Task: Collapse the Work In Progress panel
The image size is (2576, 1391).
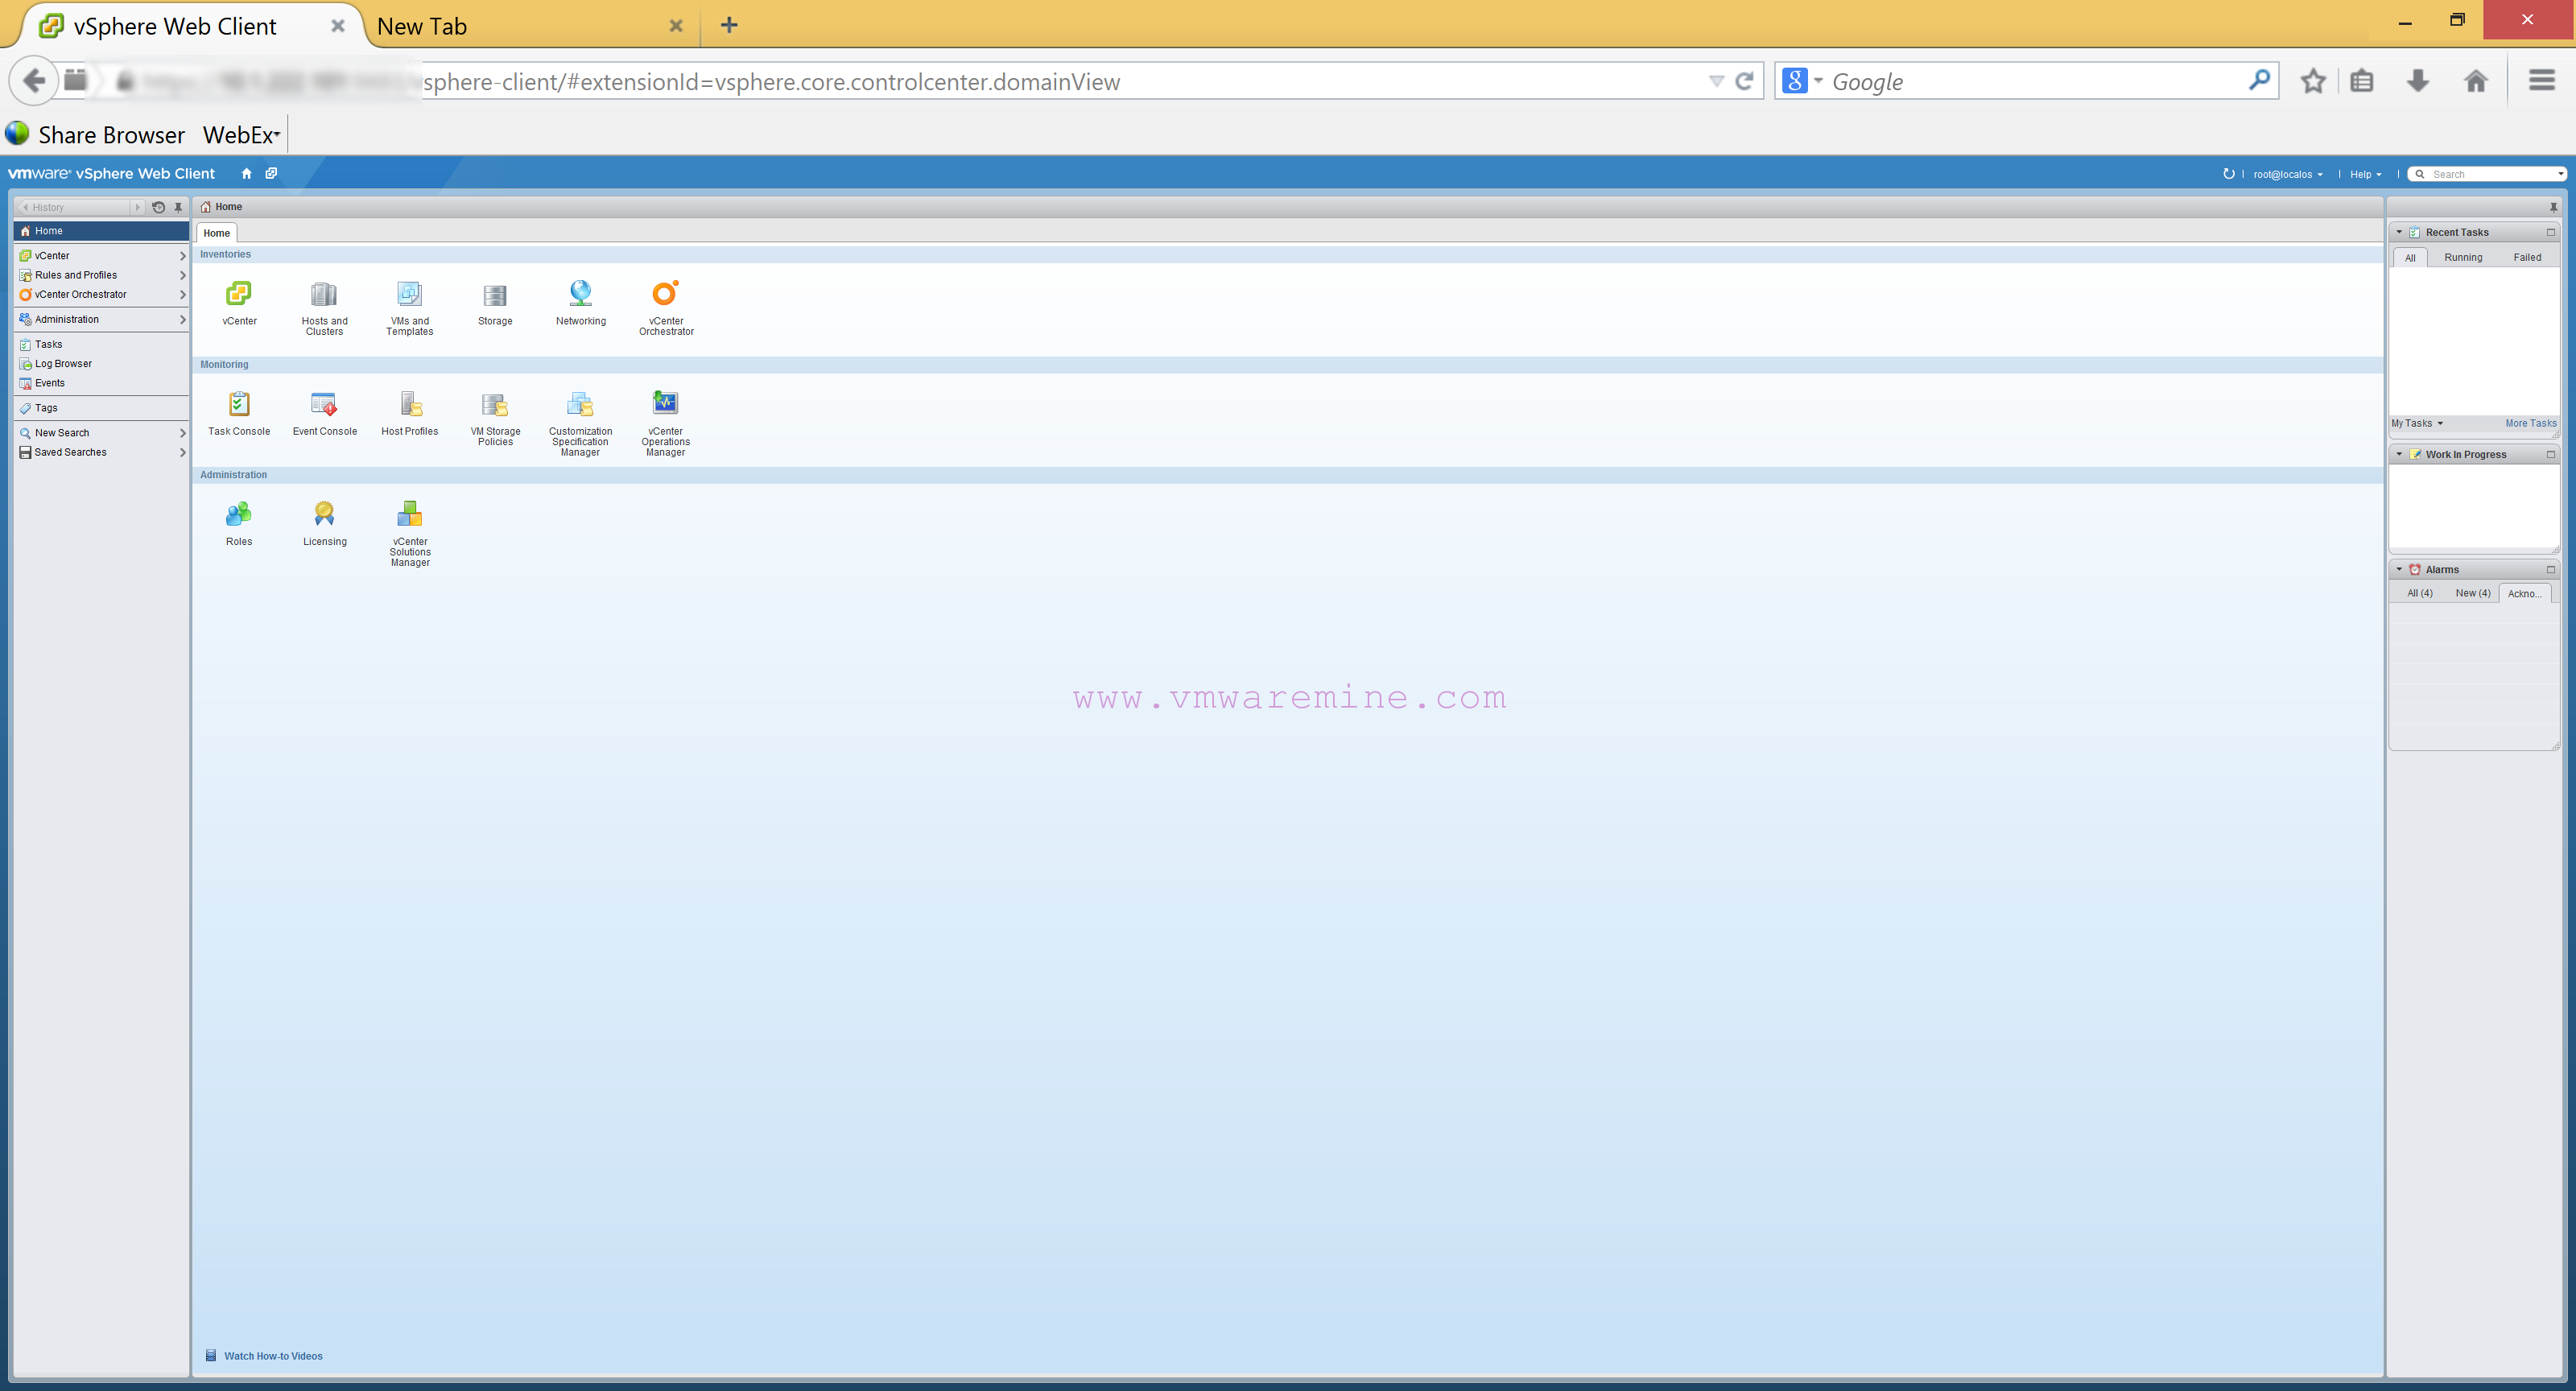Action: [x=2398, y=454]
